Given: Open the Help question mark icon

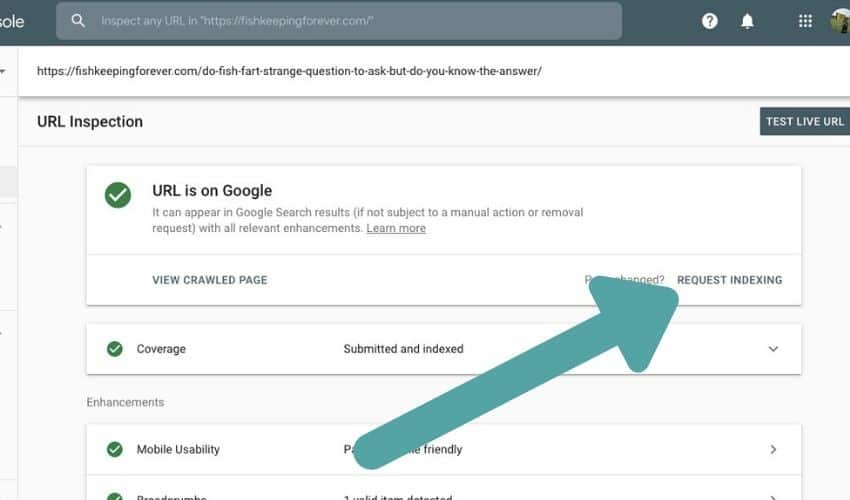Looking at the screenshot, I should pos(710,21).
